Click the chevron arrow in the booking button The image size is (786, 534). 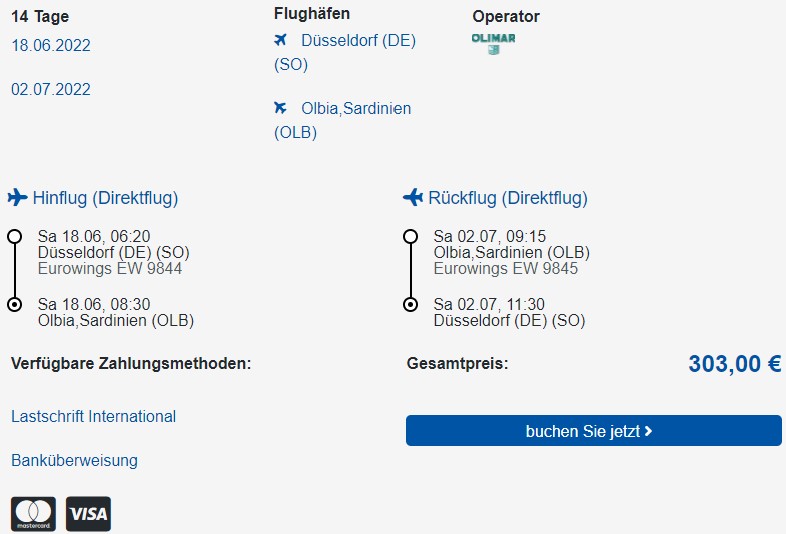[648, 431]
